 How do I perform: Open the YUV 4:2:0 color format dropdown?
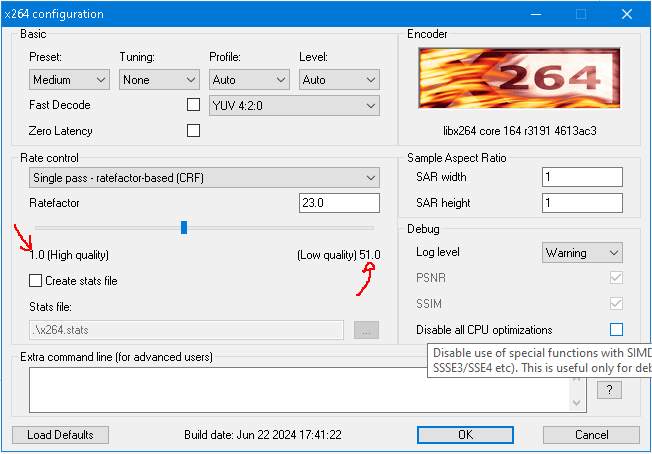coord(294,106)
